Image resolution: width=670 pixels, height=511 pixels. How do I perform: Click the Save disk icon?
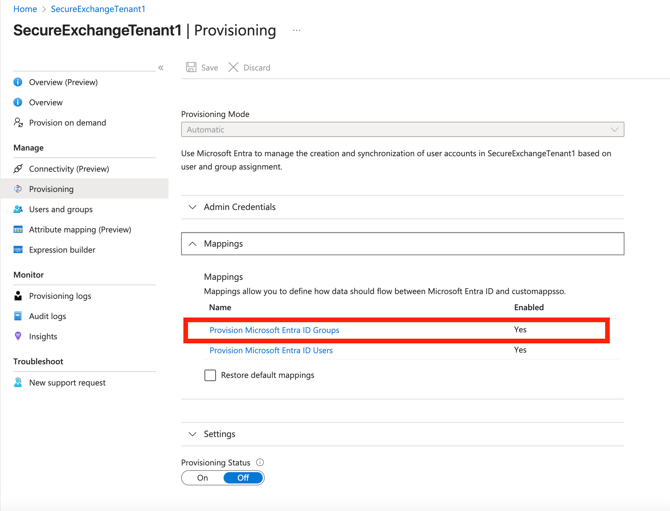click(191, 68)
